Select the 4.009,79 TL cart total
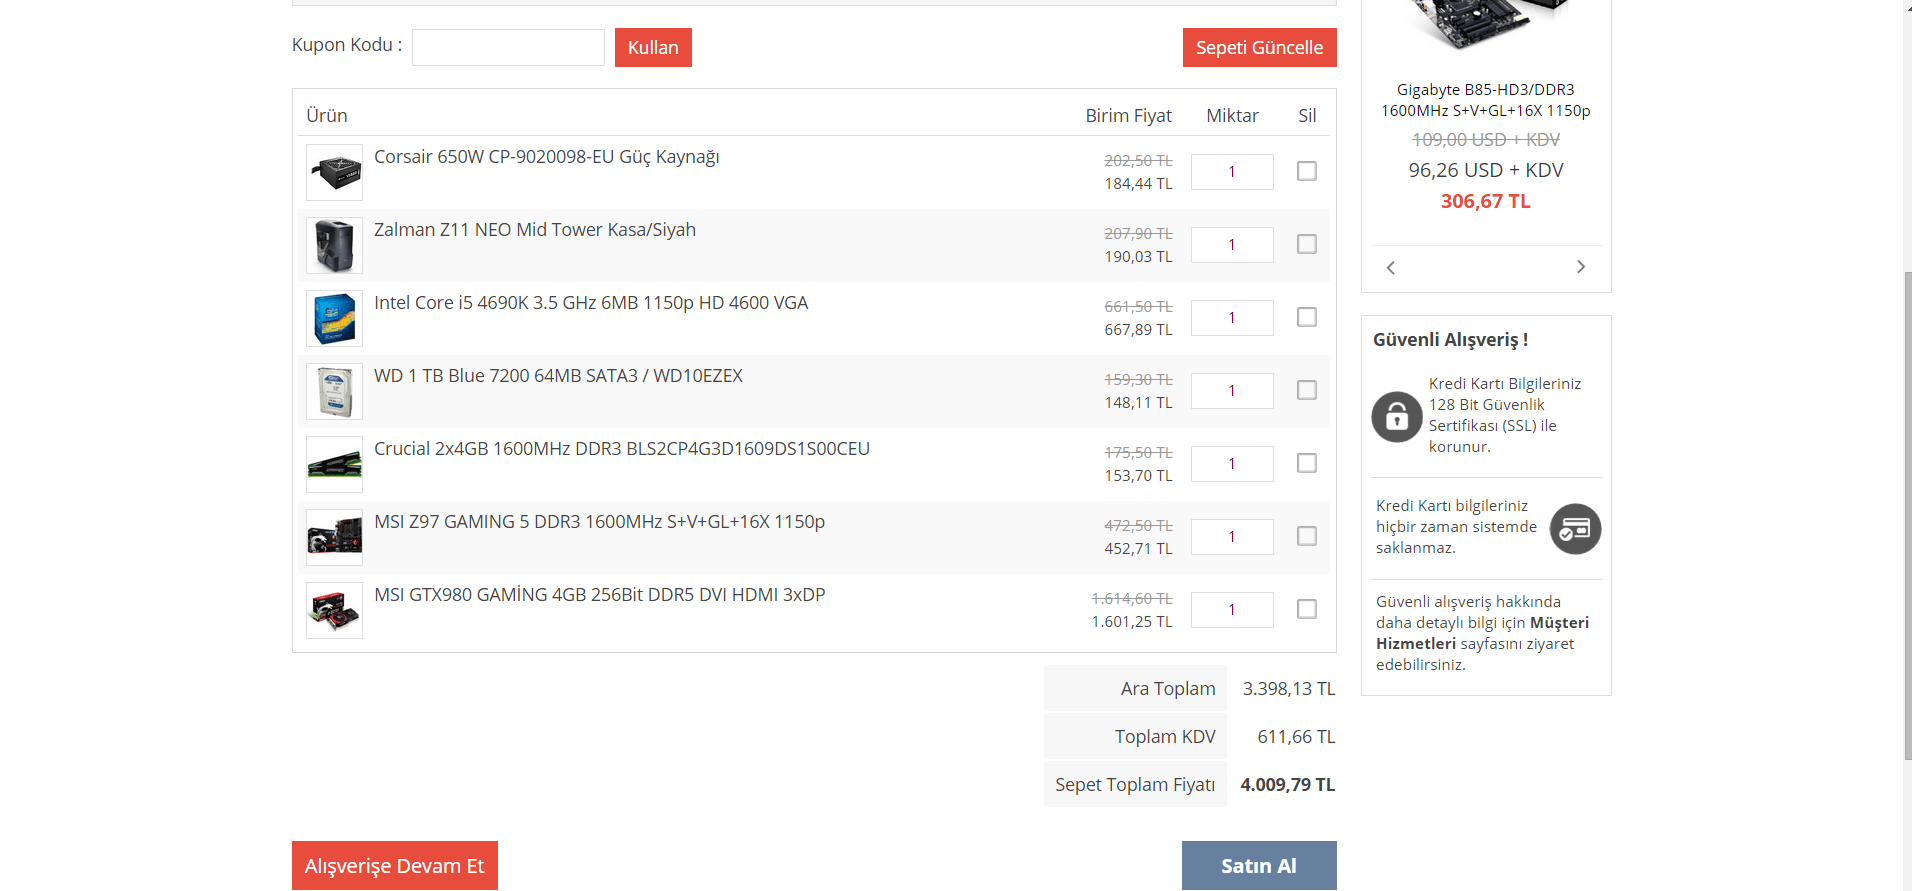1912x891 pixels. pos(1288,785)
